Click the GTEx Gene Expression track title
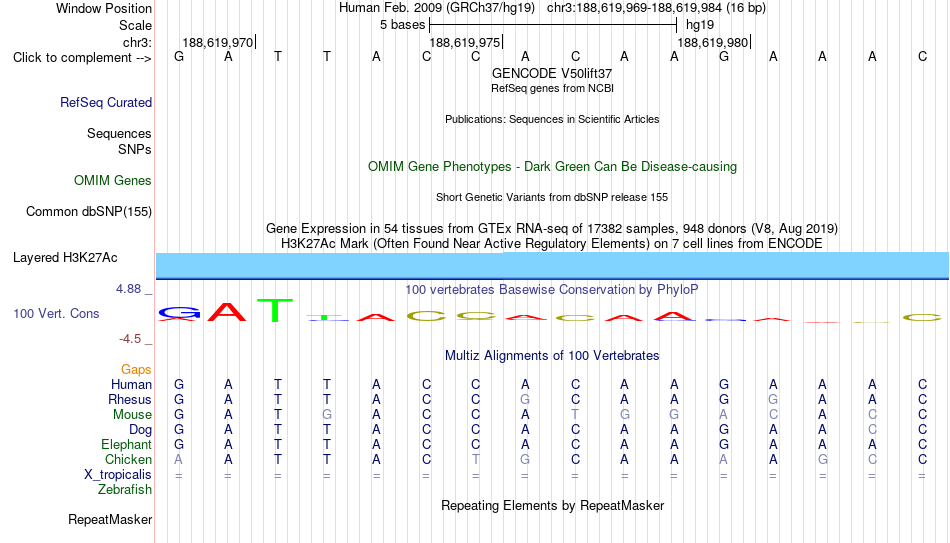Image resolution: width=950 pixels, height=543 pixels. [x=552, y=228]
